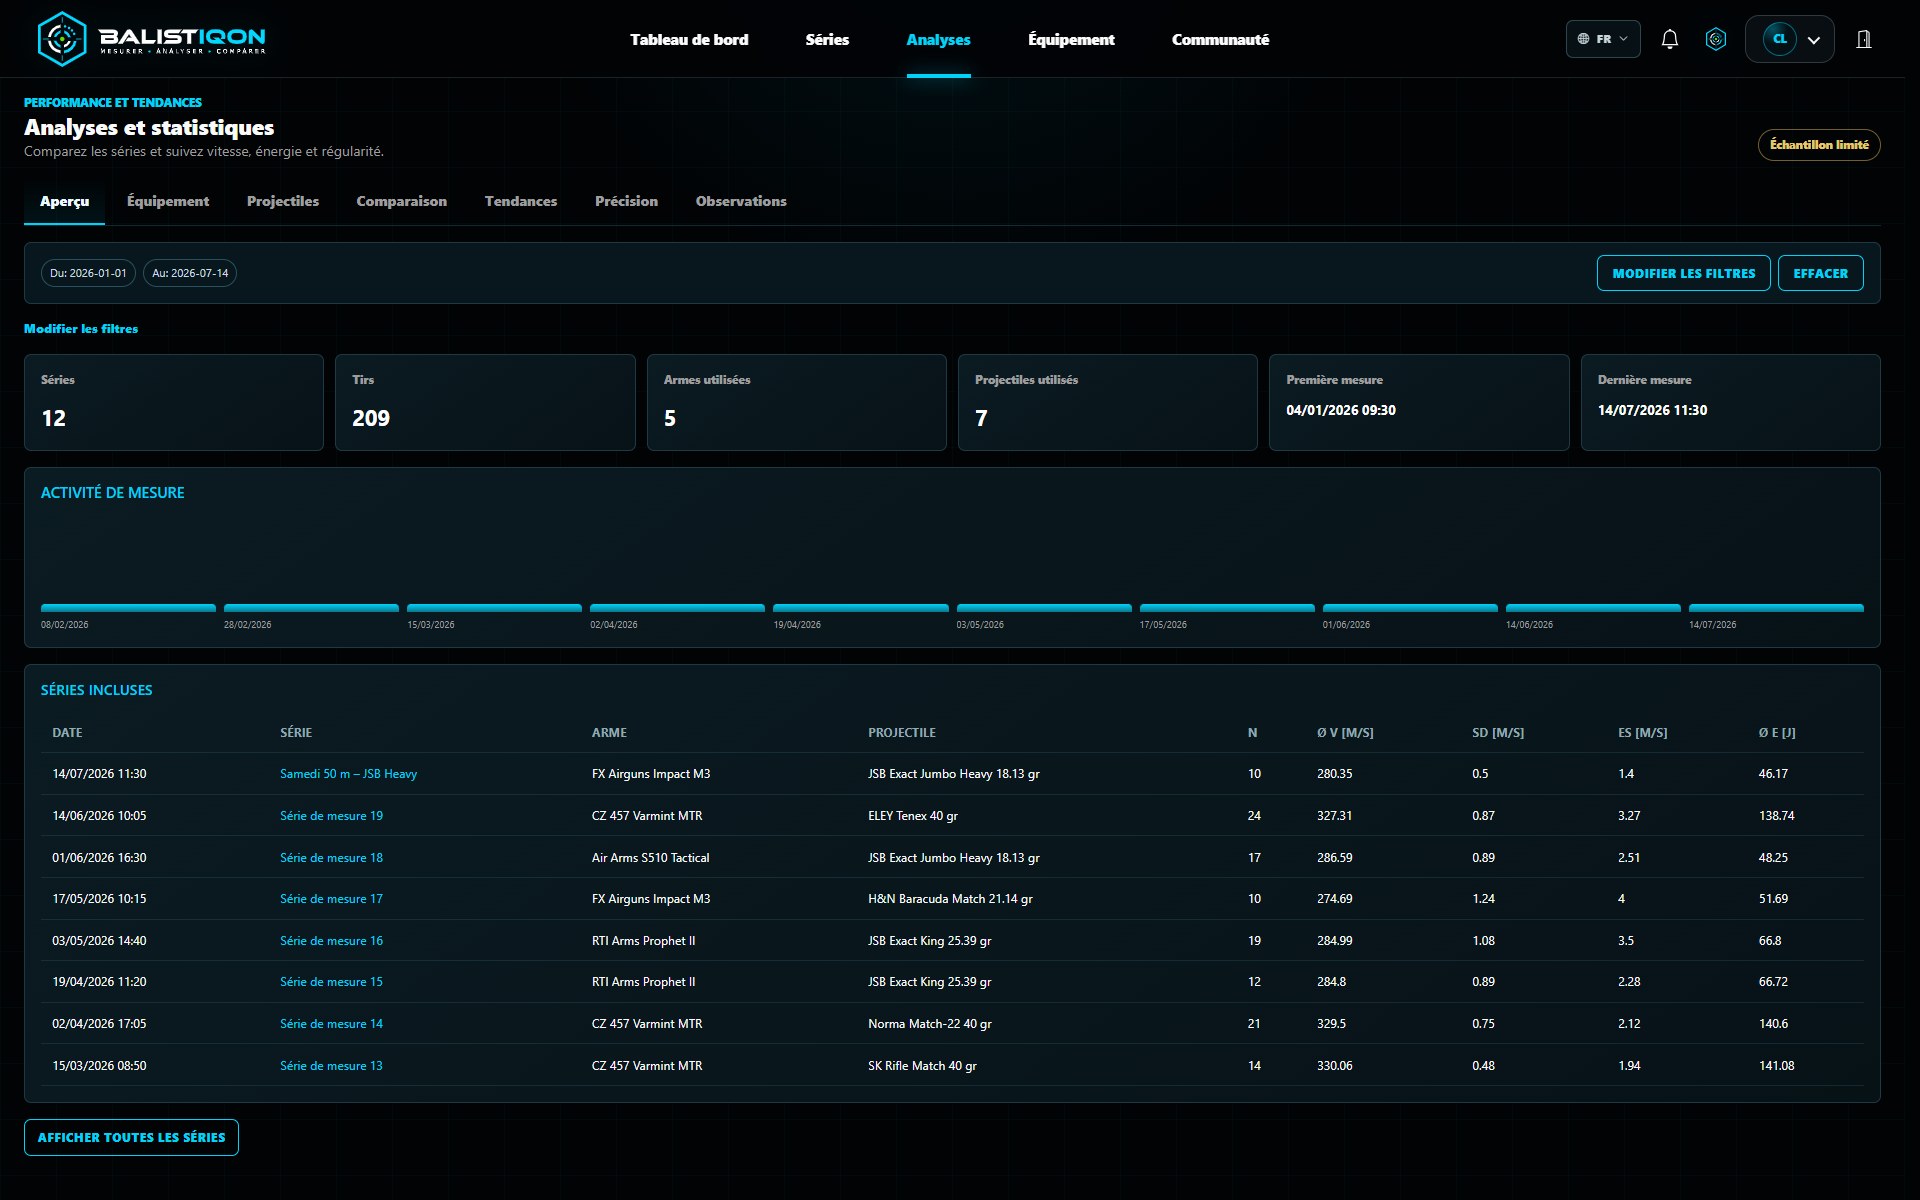Click the Première mesure date 04/01/2026 09:30
Screen dimensions: 1920x1200
pyautogui.click(x=1341, y=410)
